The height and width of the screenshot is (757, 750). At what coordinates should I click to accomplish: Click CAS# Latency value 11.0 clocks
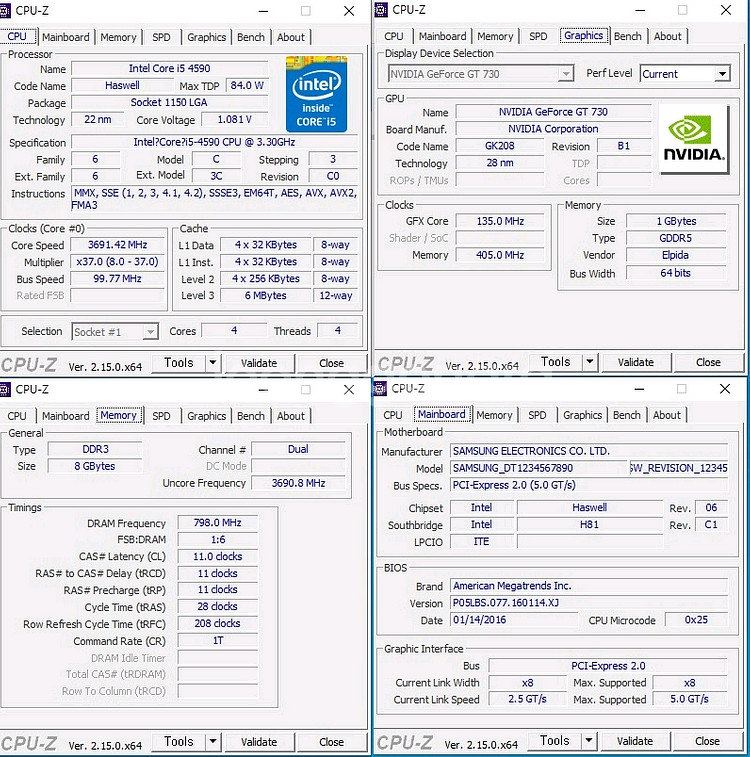(x=218, y=556)
